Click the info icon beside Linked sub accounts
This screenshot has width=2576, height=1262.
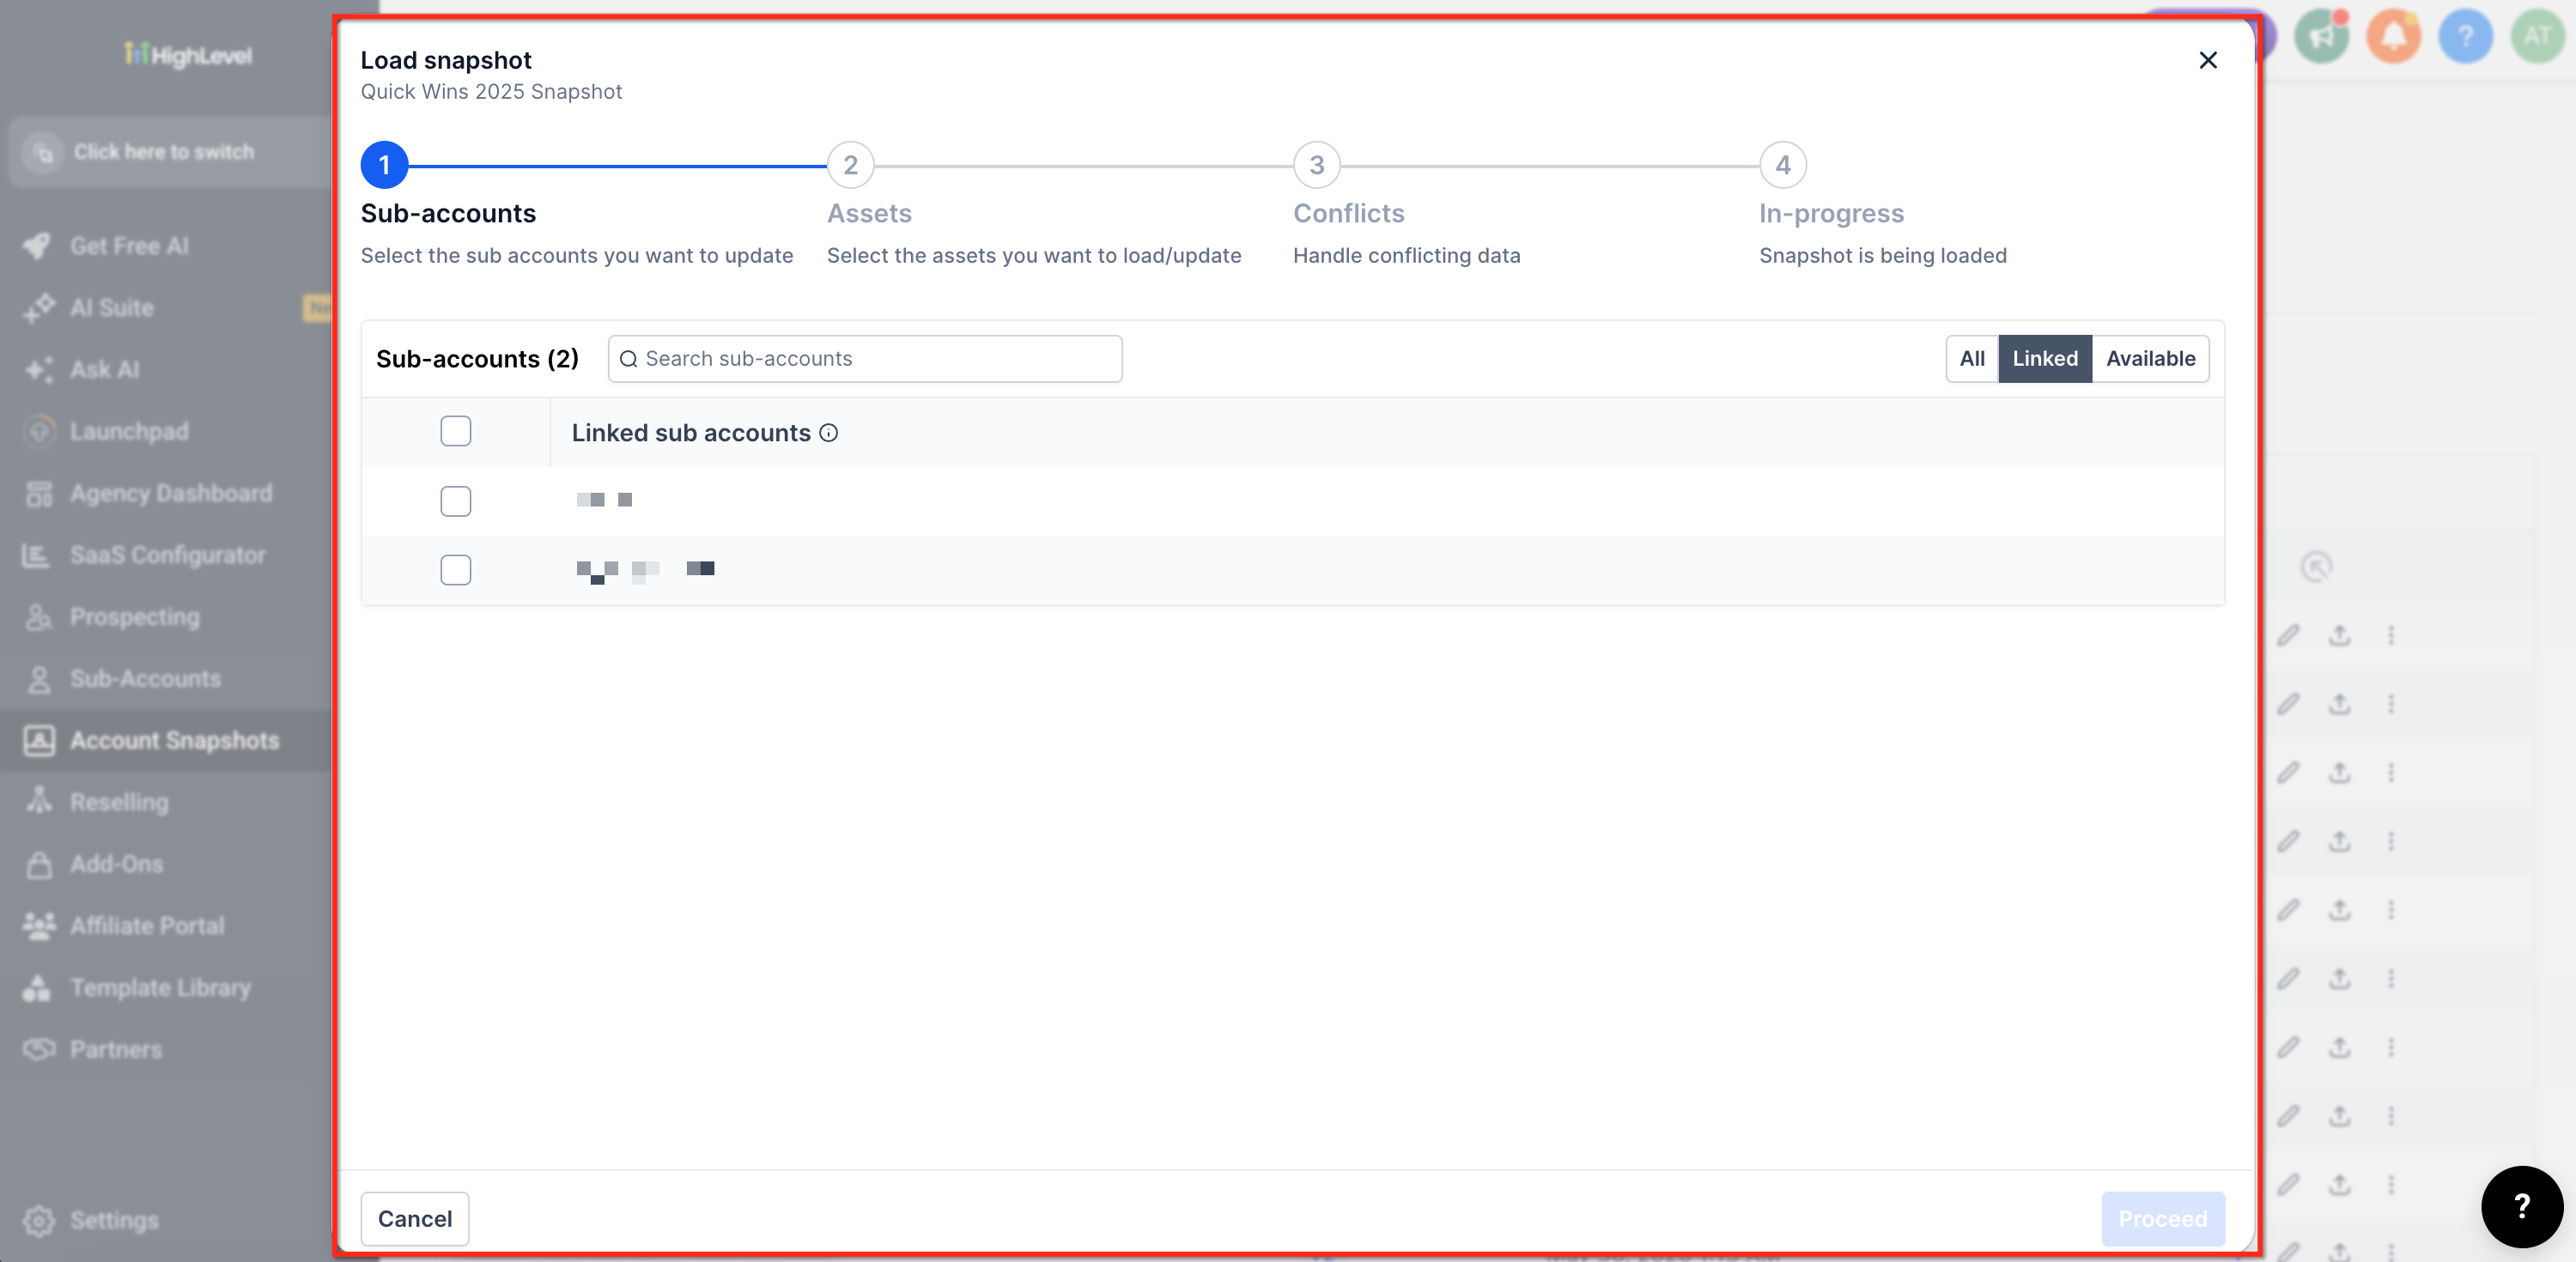[x=829, y=433]
